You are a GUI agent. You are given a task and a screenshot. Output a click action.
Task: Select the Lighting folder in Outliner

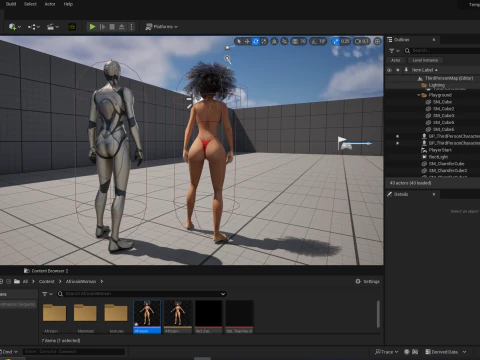coord(436,85)
